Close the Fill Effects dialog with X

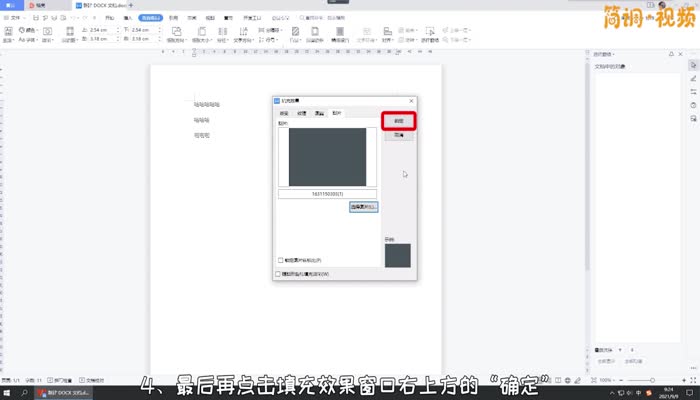[x=410, y=101]
